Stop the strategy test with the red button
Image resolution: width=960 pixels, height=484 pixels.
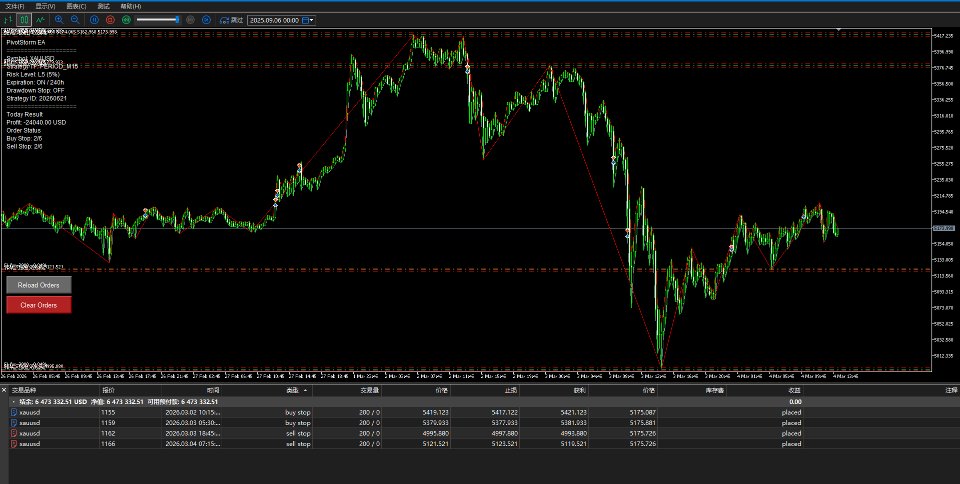110,20
